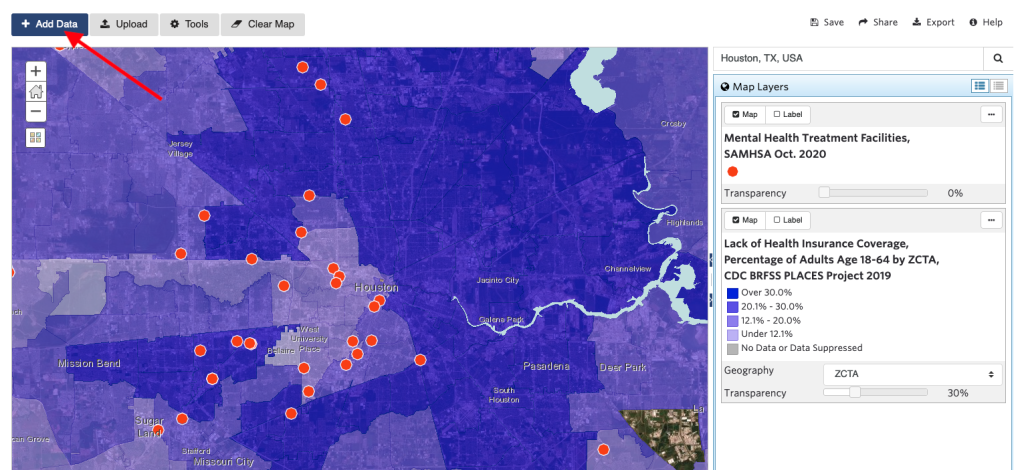
Task: Open the ZCTA Geography dropdown
Action: tap(912, 375)
